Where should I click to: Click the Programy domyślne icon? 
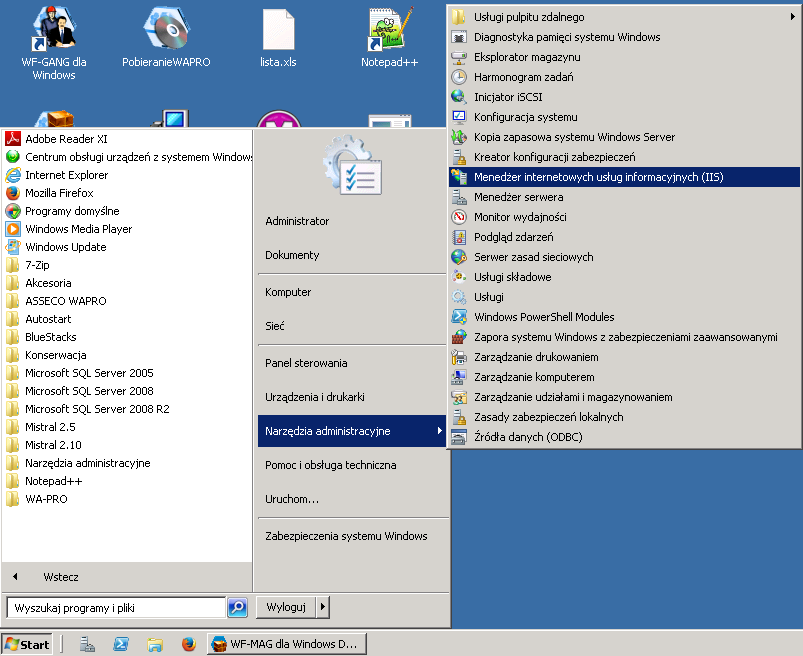(13, 211)
